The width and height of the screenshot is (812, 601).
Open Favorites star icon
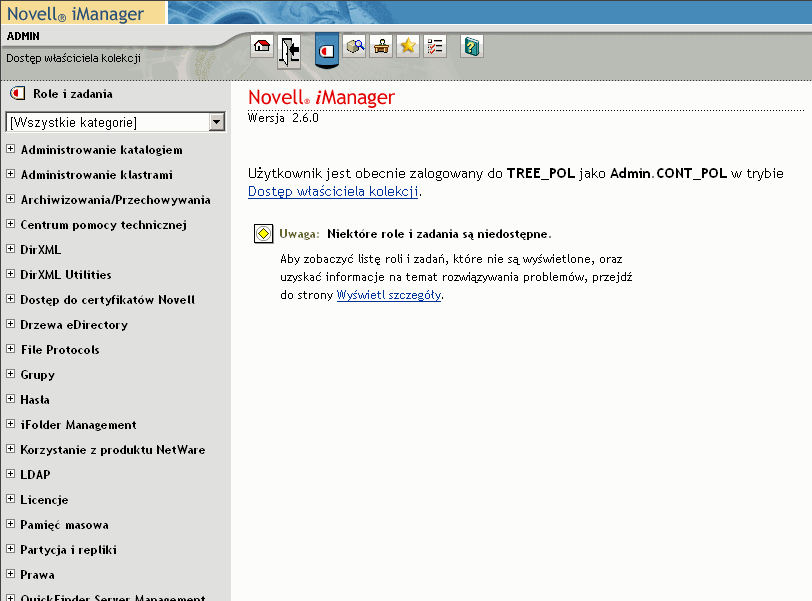pyautogui.click(x=408, y=47)
